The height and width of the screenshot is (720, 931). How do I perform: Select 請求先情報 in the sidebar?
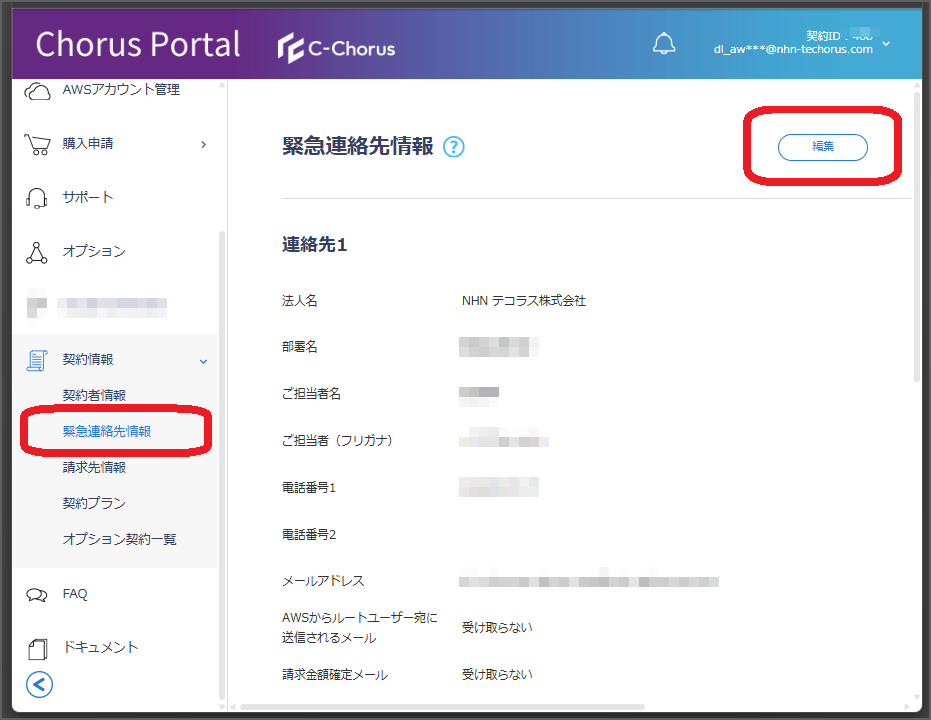[x=94, y=468]
